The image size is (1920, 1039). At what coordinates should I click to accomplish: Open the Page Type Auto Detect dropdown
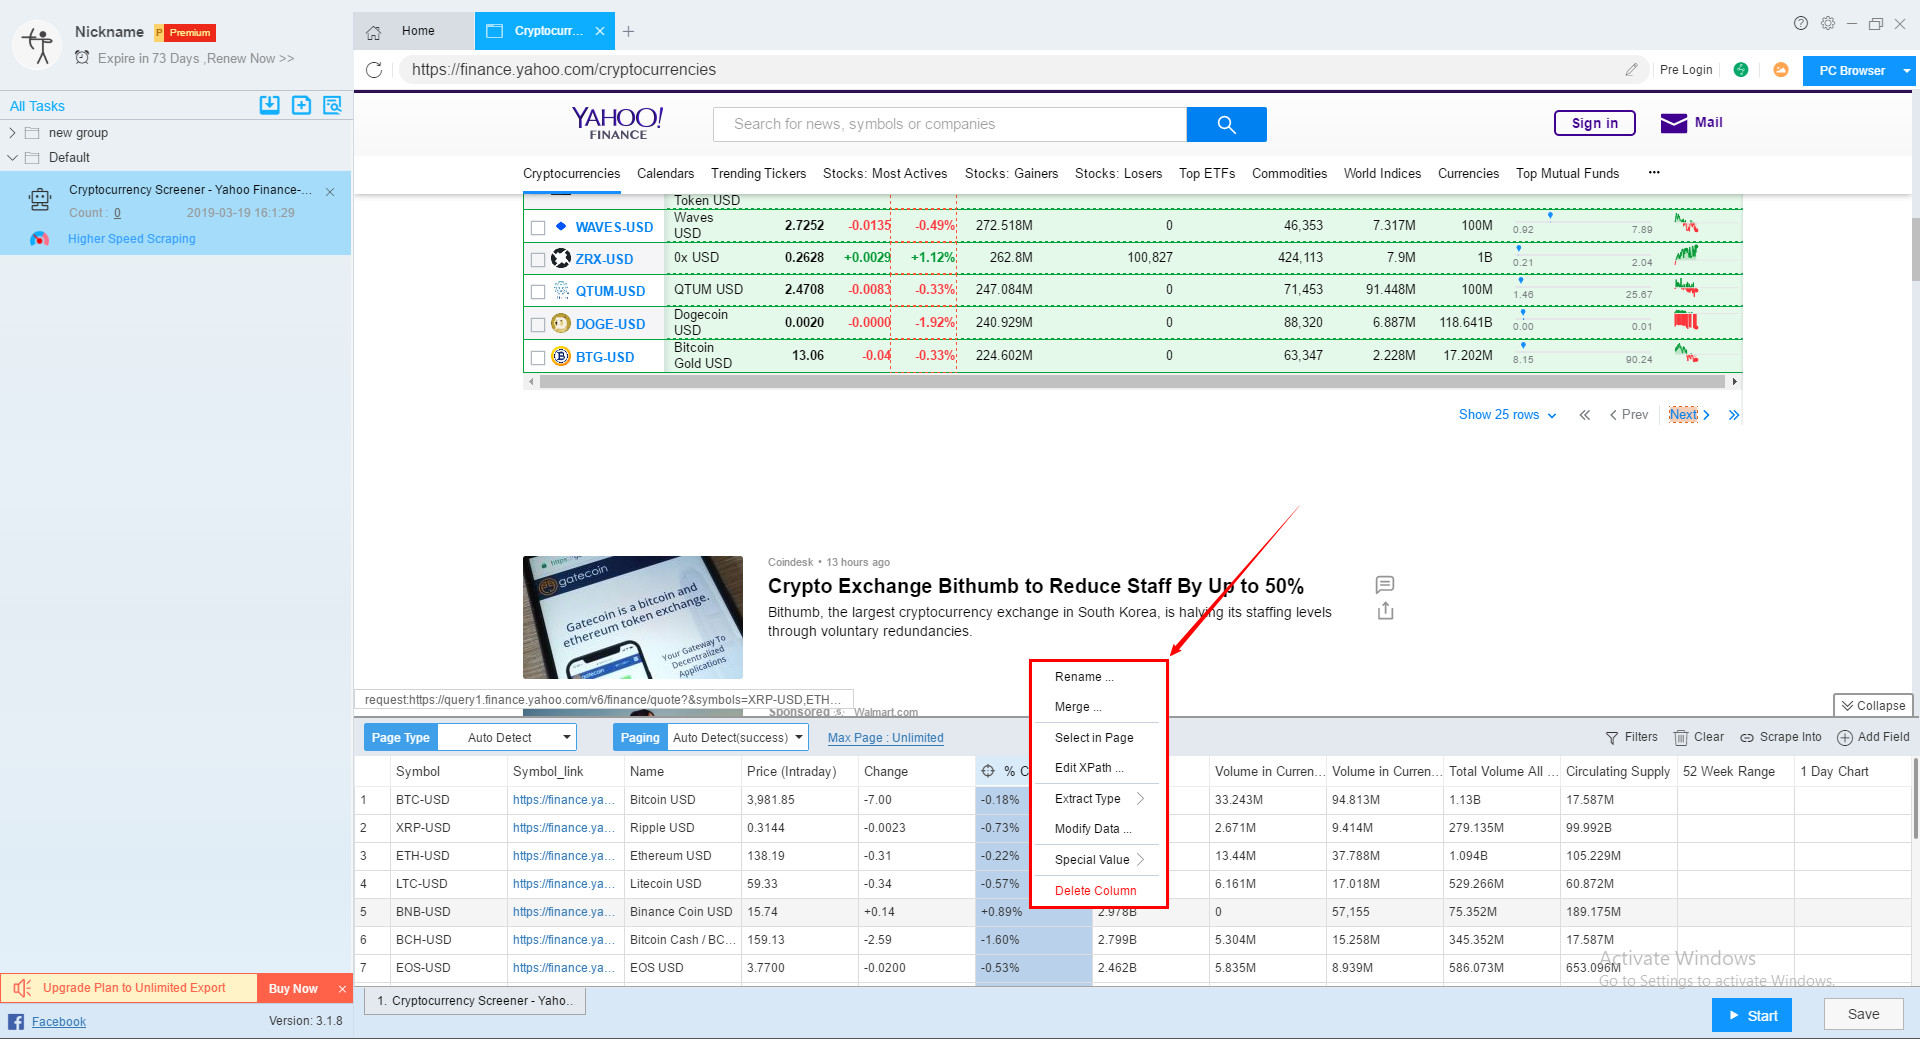507,738
